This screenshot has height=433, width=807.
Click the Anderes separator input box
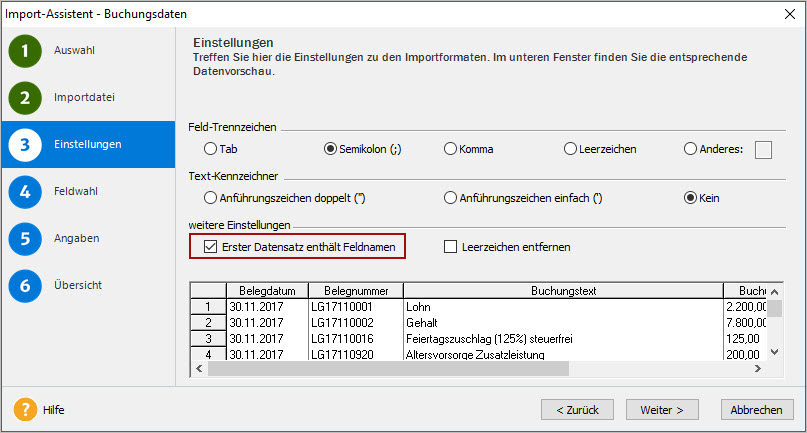pos(763,150)
